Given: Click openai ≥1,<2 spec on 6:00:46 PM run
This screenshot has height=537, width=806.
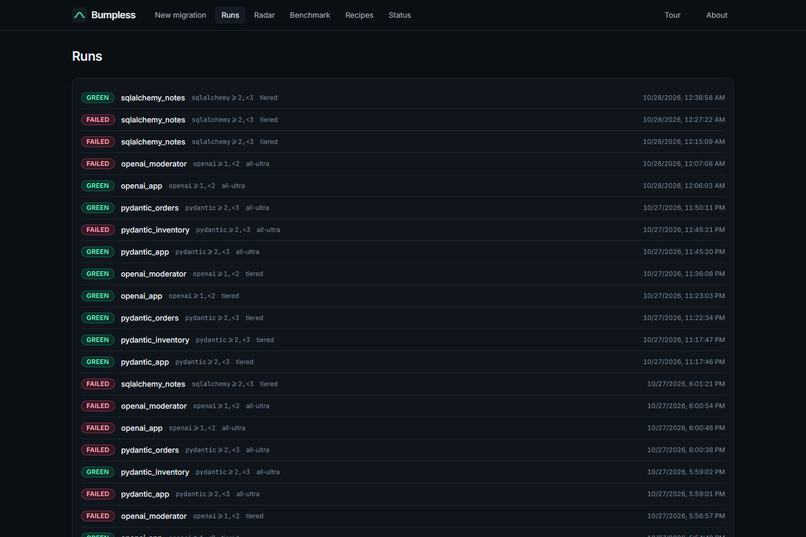Looking at the screenshot, I should 192,428.
